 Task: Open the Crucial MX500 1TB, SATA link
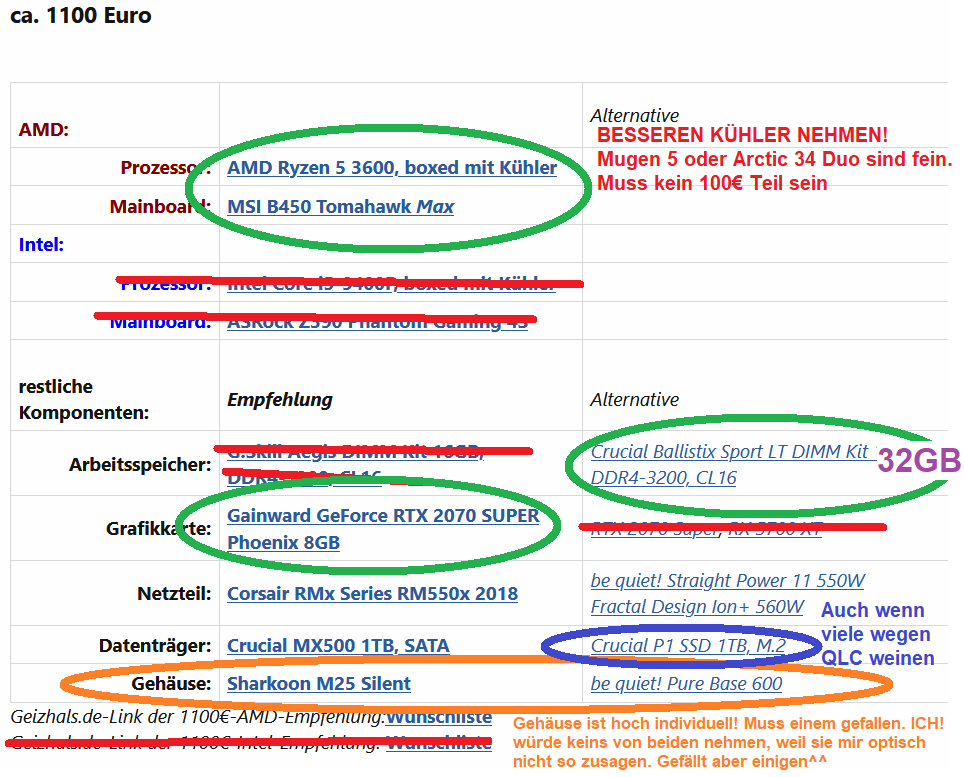point(338,646)
